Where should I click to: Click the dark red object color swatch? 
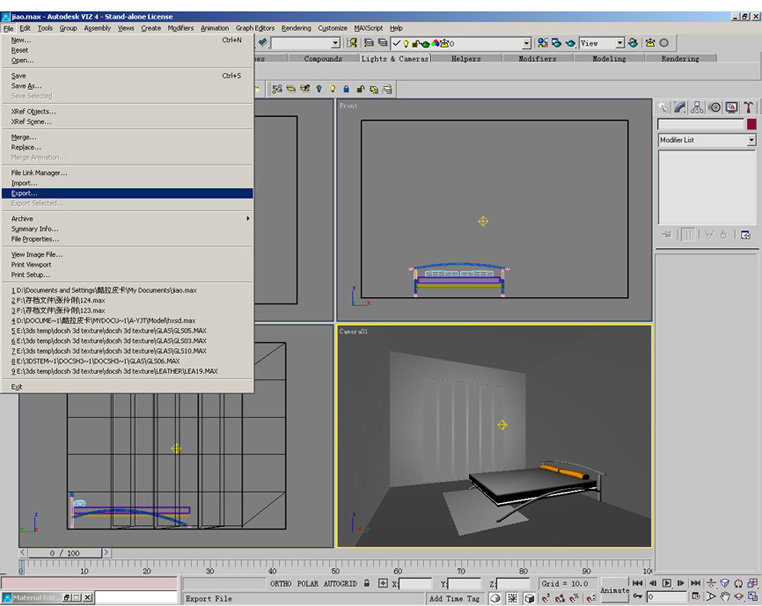click(x=751, y=124)
